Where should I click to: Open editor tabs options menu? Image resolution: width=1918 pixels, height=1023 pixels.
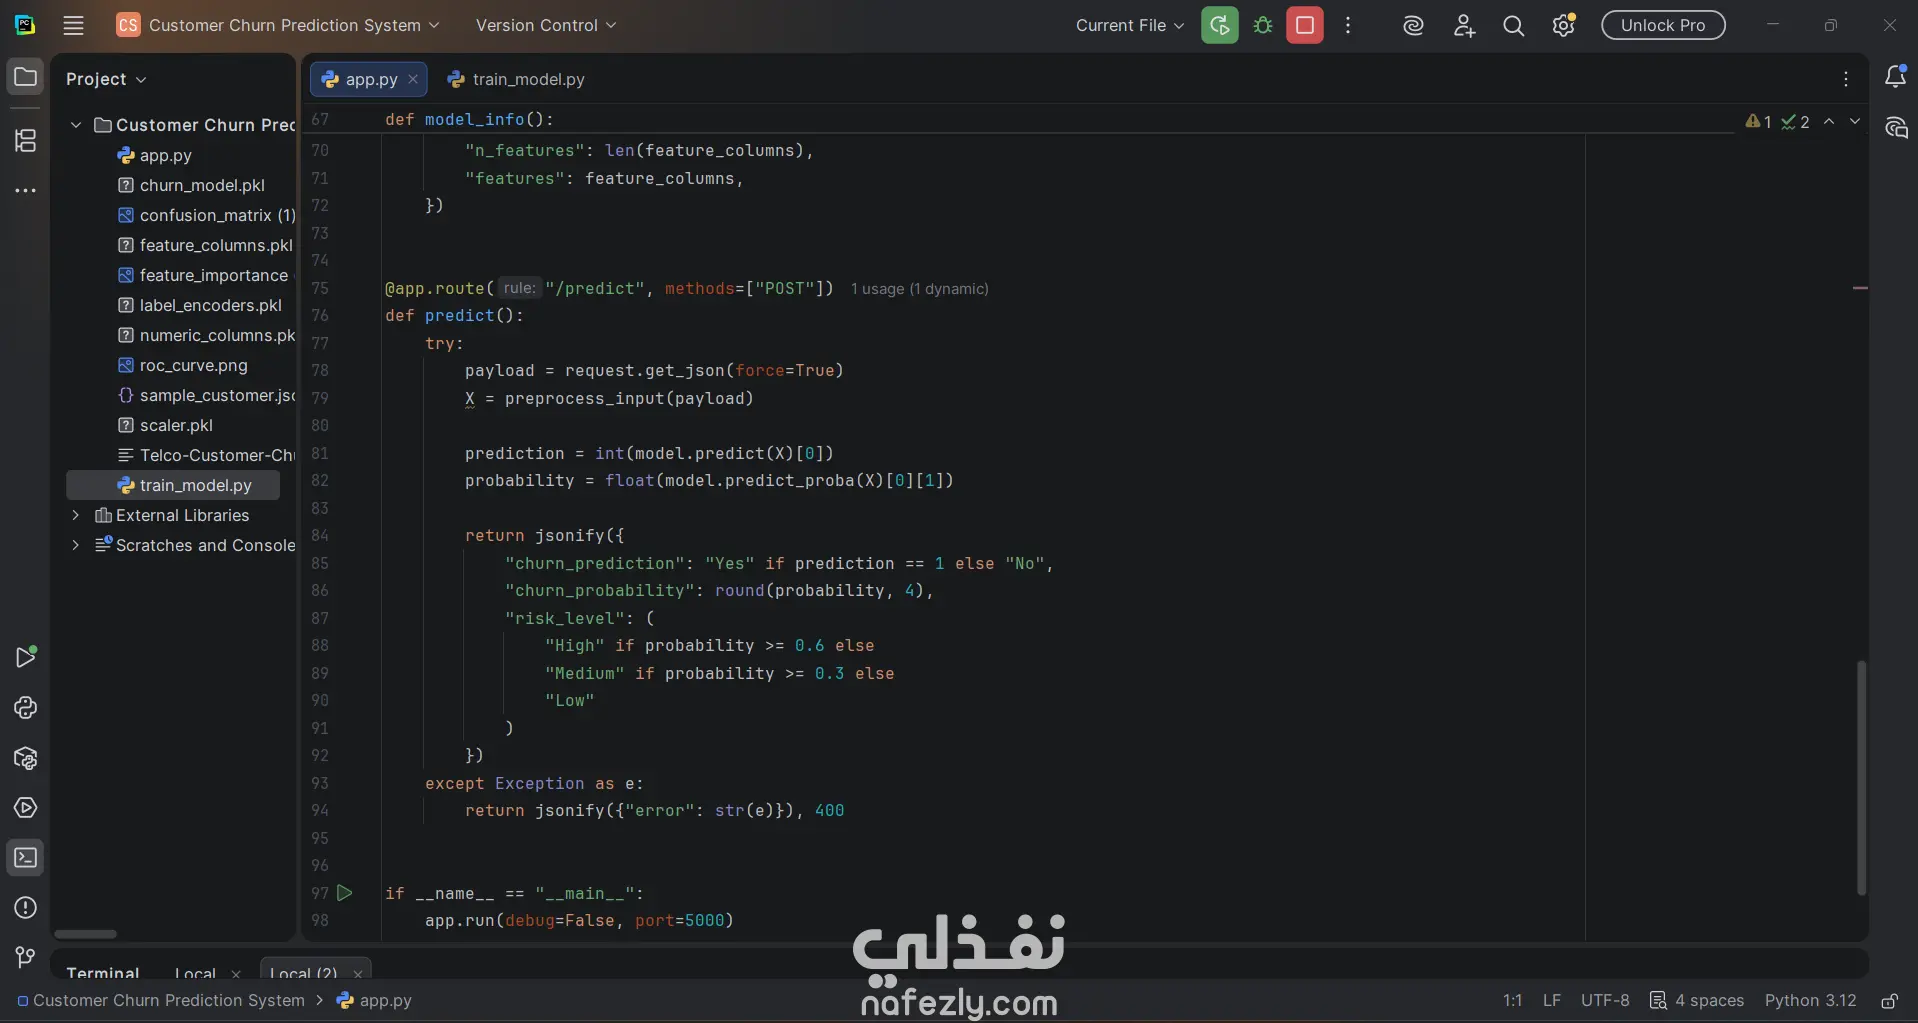(x=1846, y=79)
